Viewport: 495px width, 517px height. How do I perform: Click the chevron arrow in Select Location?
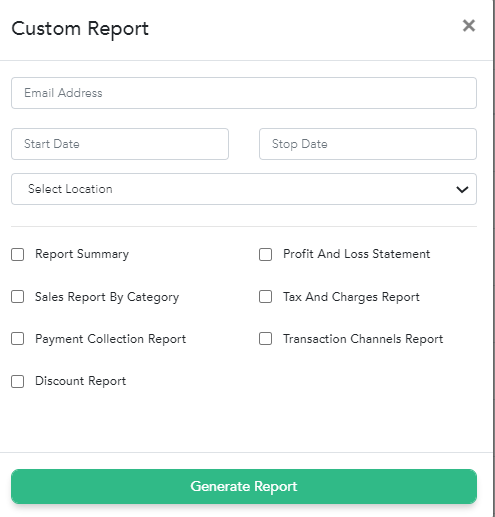[462, 189]
